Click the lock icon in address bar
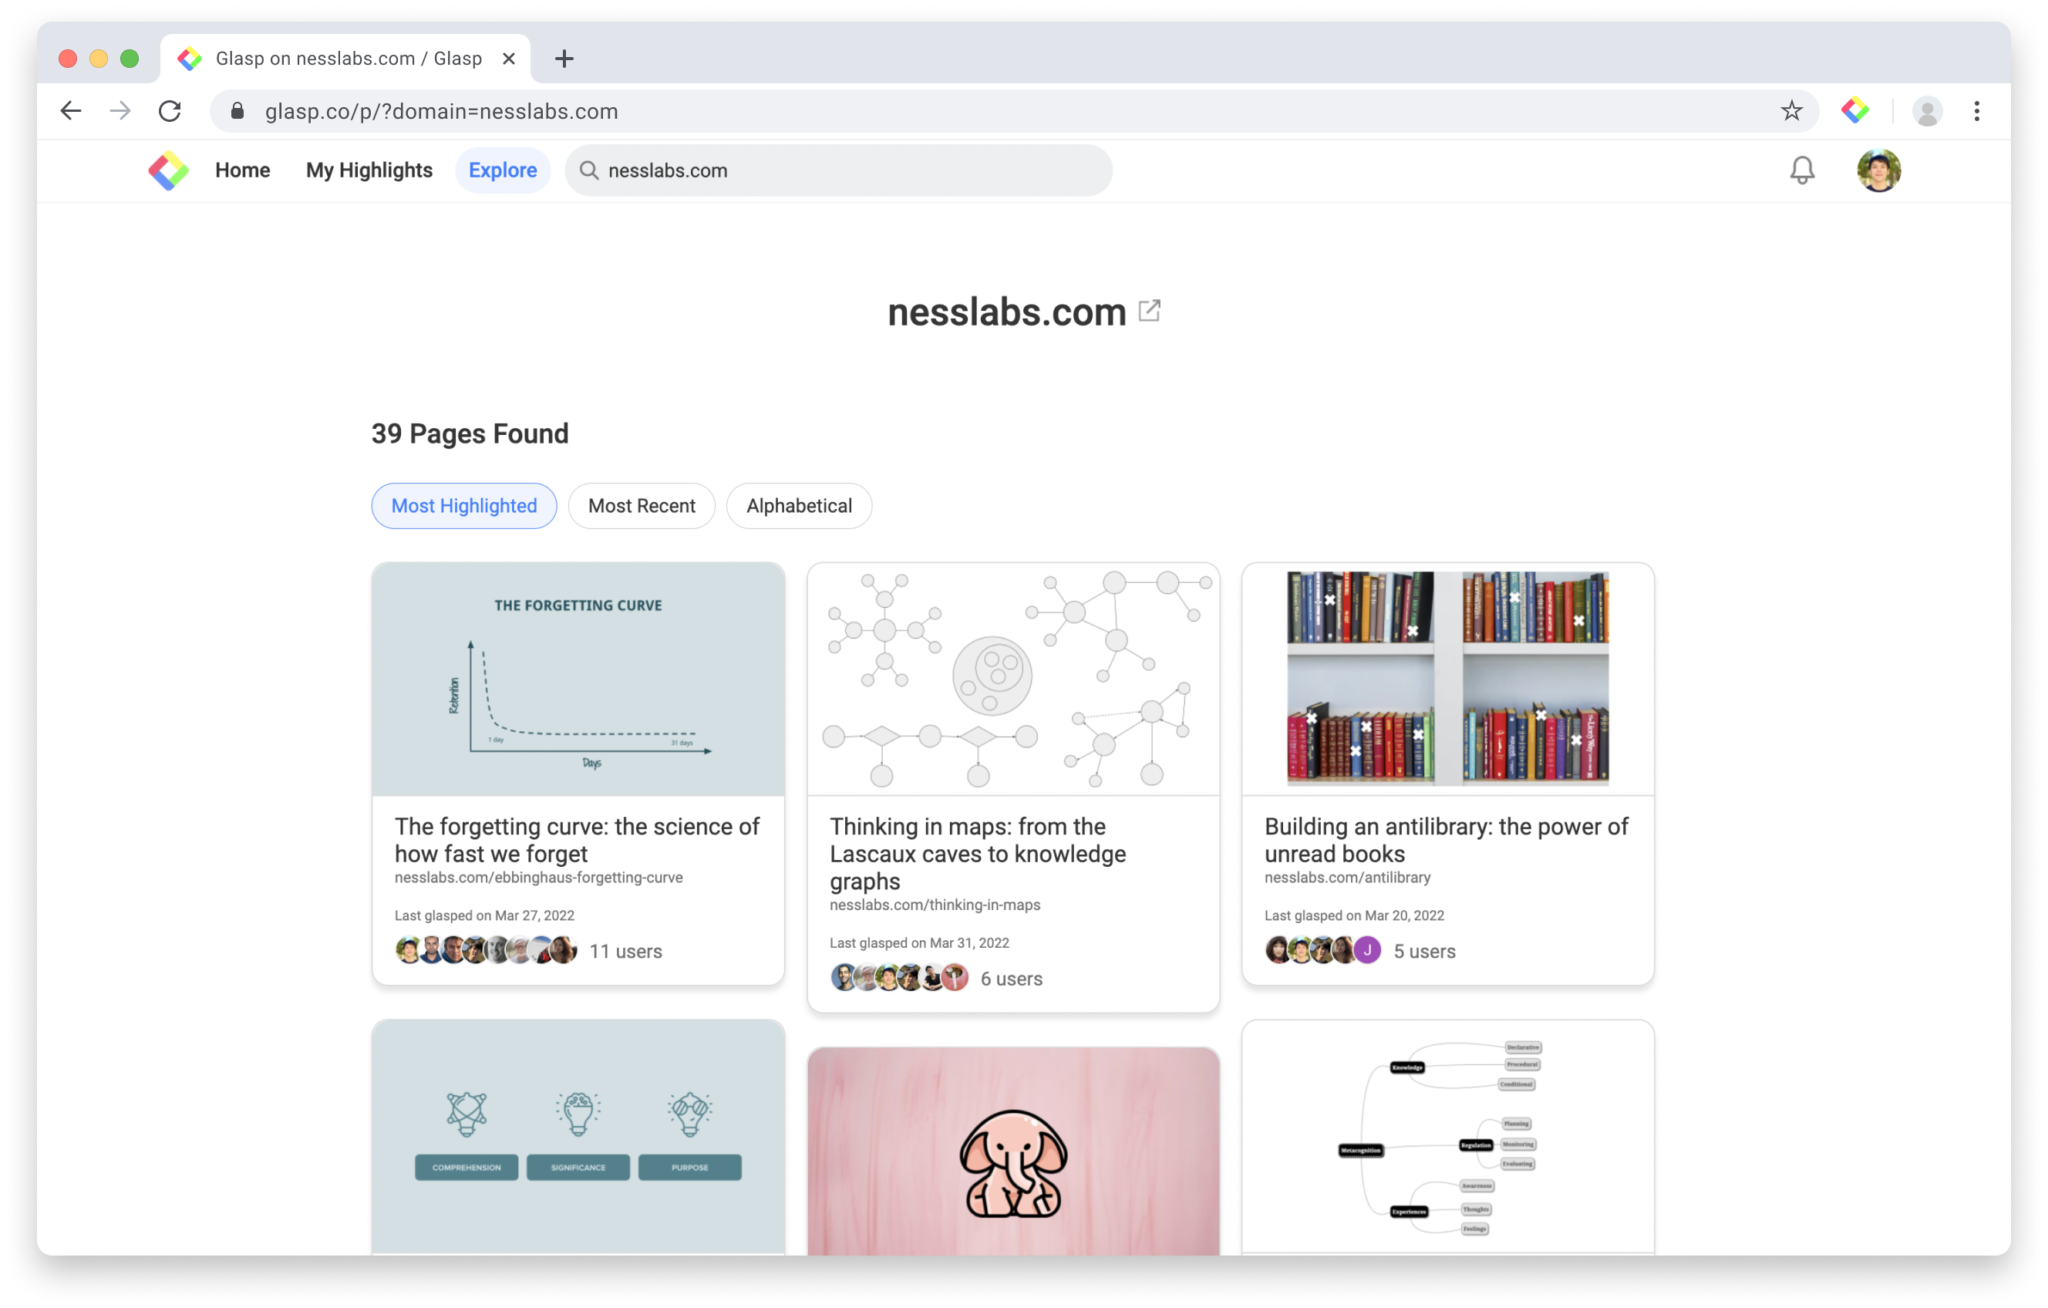This screenshot has width=2048, height=1308. 237,111
